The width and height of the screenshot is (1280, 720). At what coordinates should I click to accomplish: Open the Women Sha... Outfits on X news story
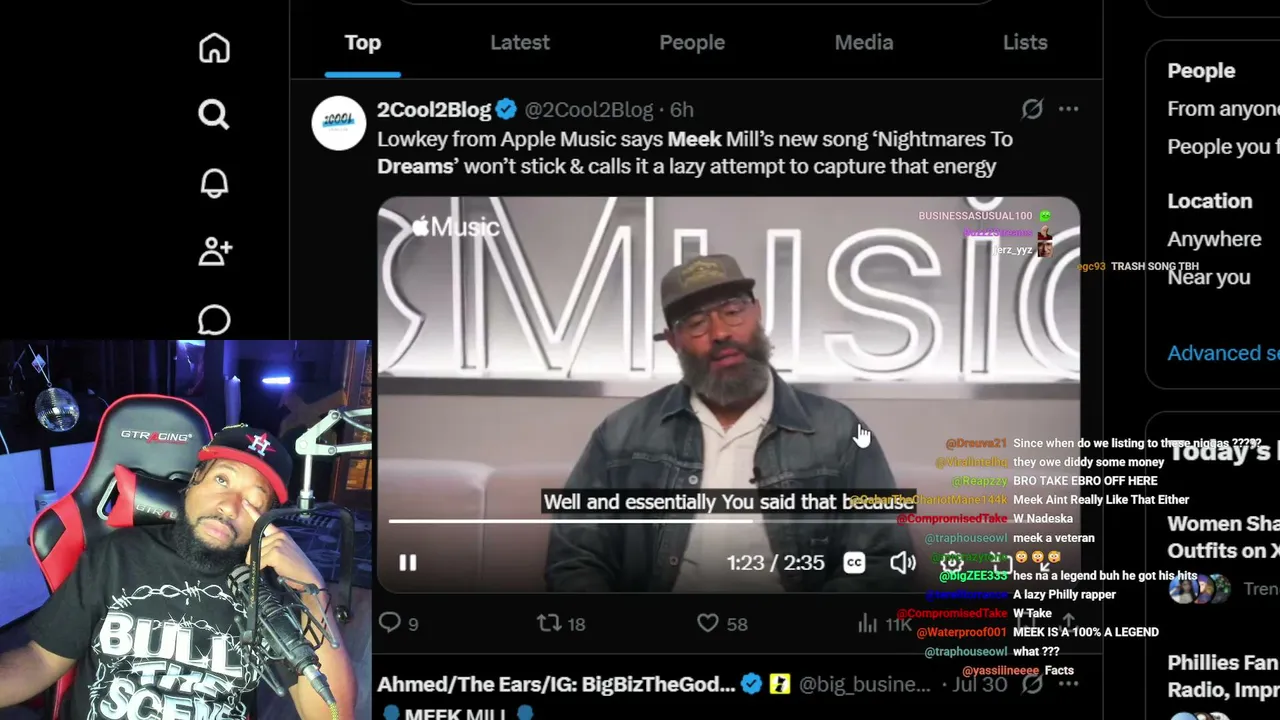[1223, 537]
